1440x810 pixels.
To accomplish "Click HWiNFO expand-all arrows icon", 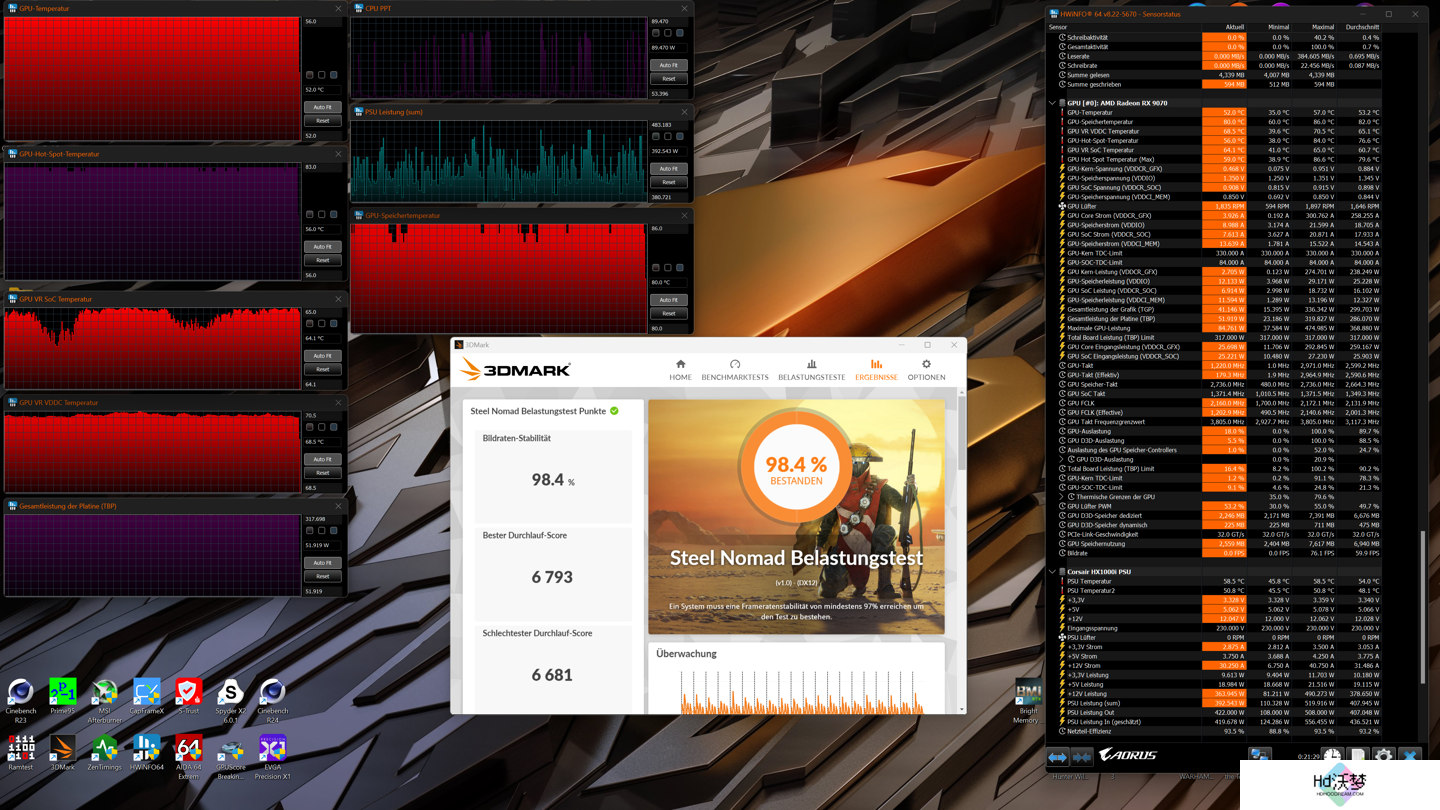I will (1057, 757).
